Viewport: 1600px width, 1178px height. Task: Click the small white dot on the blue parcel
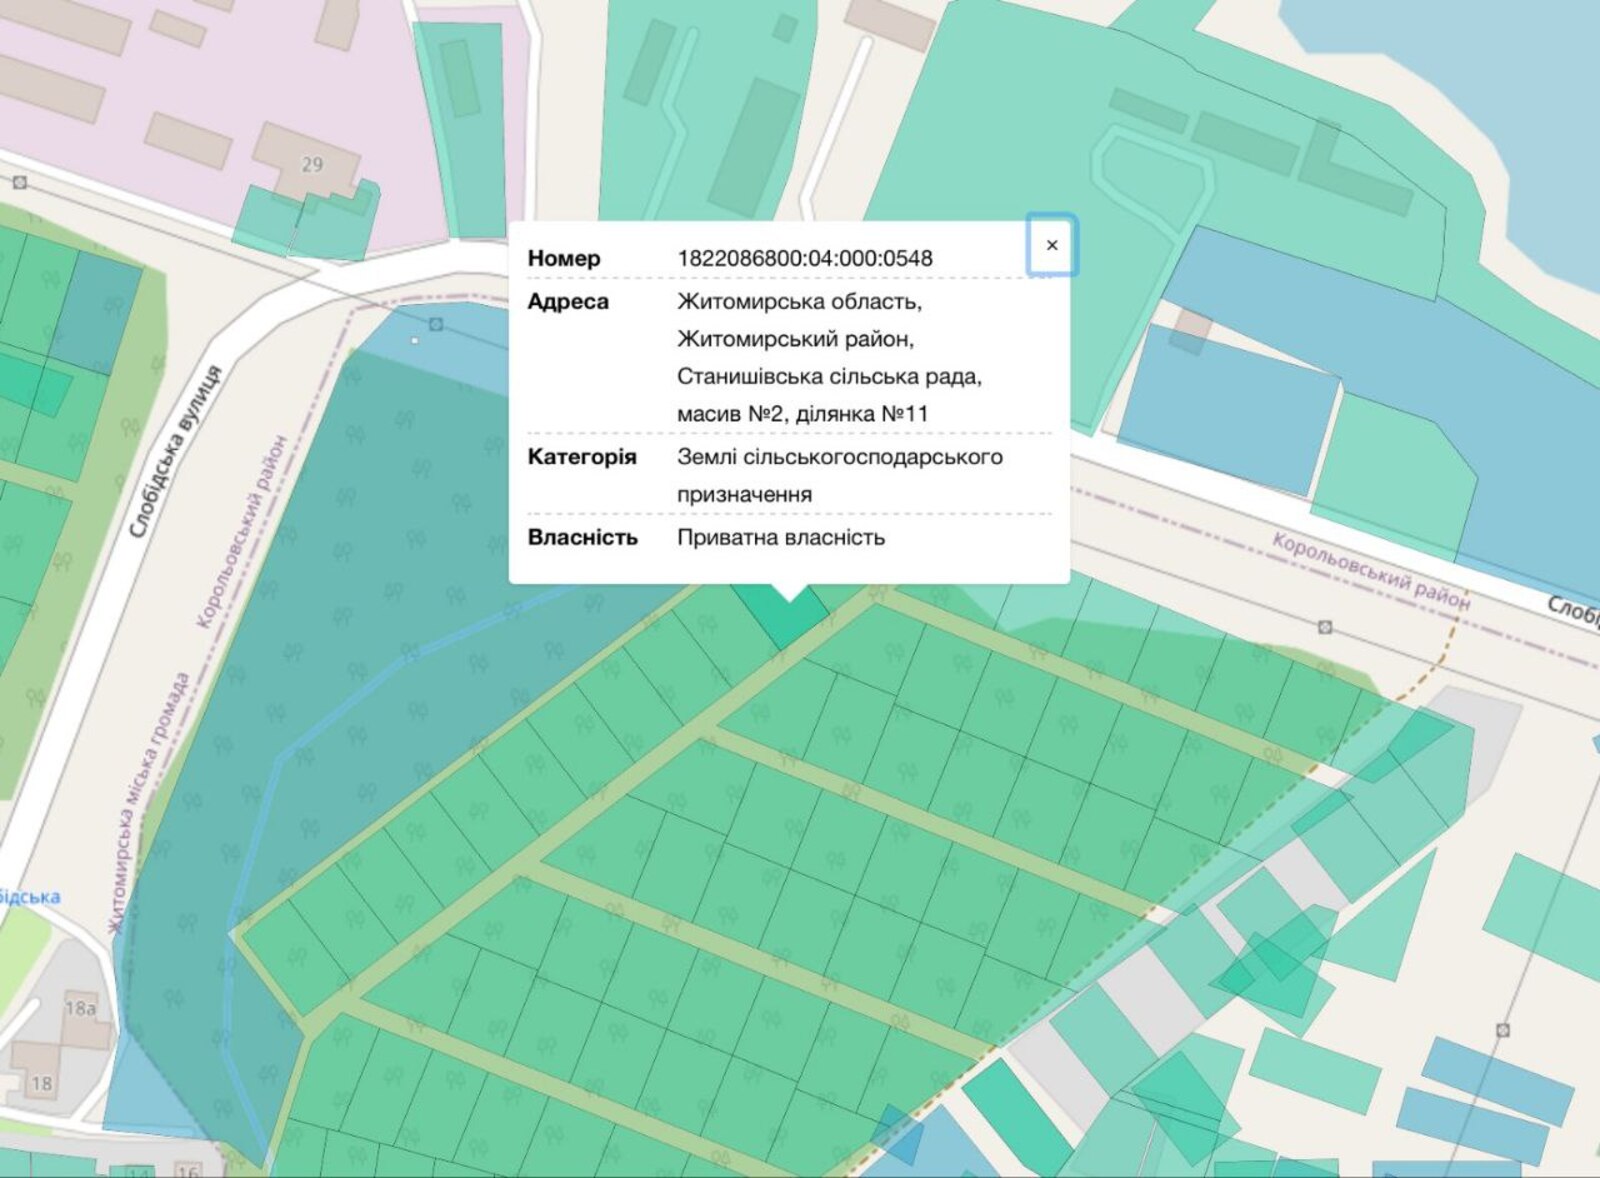tap(416, 341)
